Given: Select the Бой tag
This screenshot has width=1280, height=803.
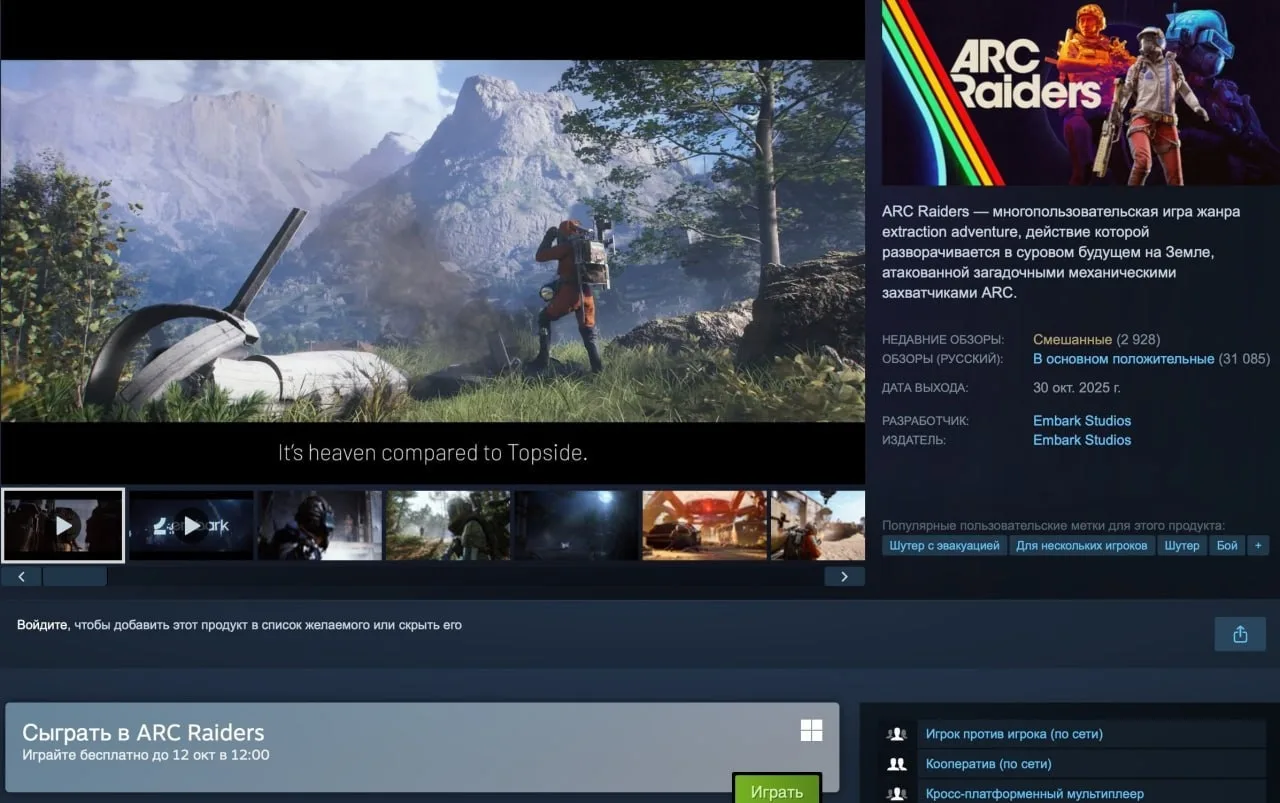Looking at the screenshot, I should pos(1227,546).
